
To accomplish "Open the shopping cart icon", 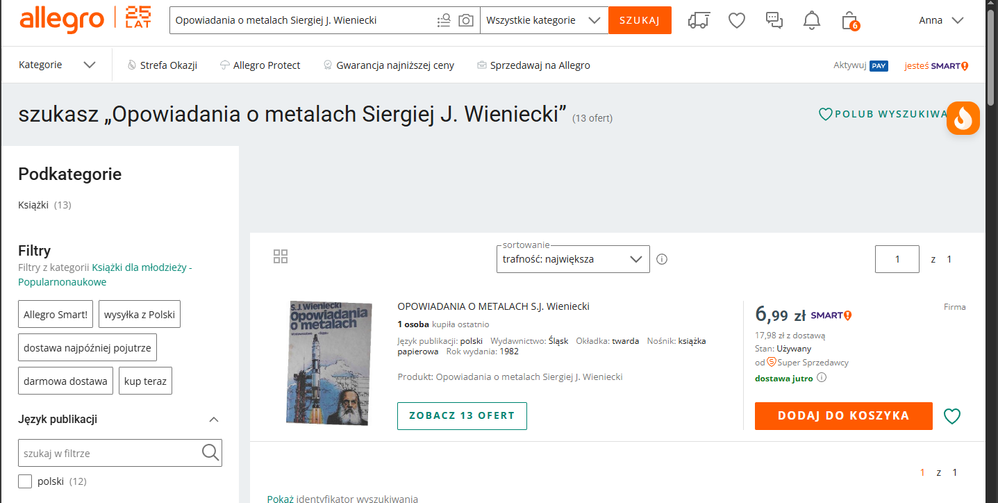I will [849, 20].
